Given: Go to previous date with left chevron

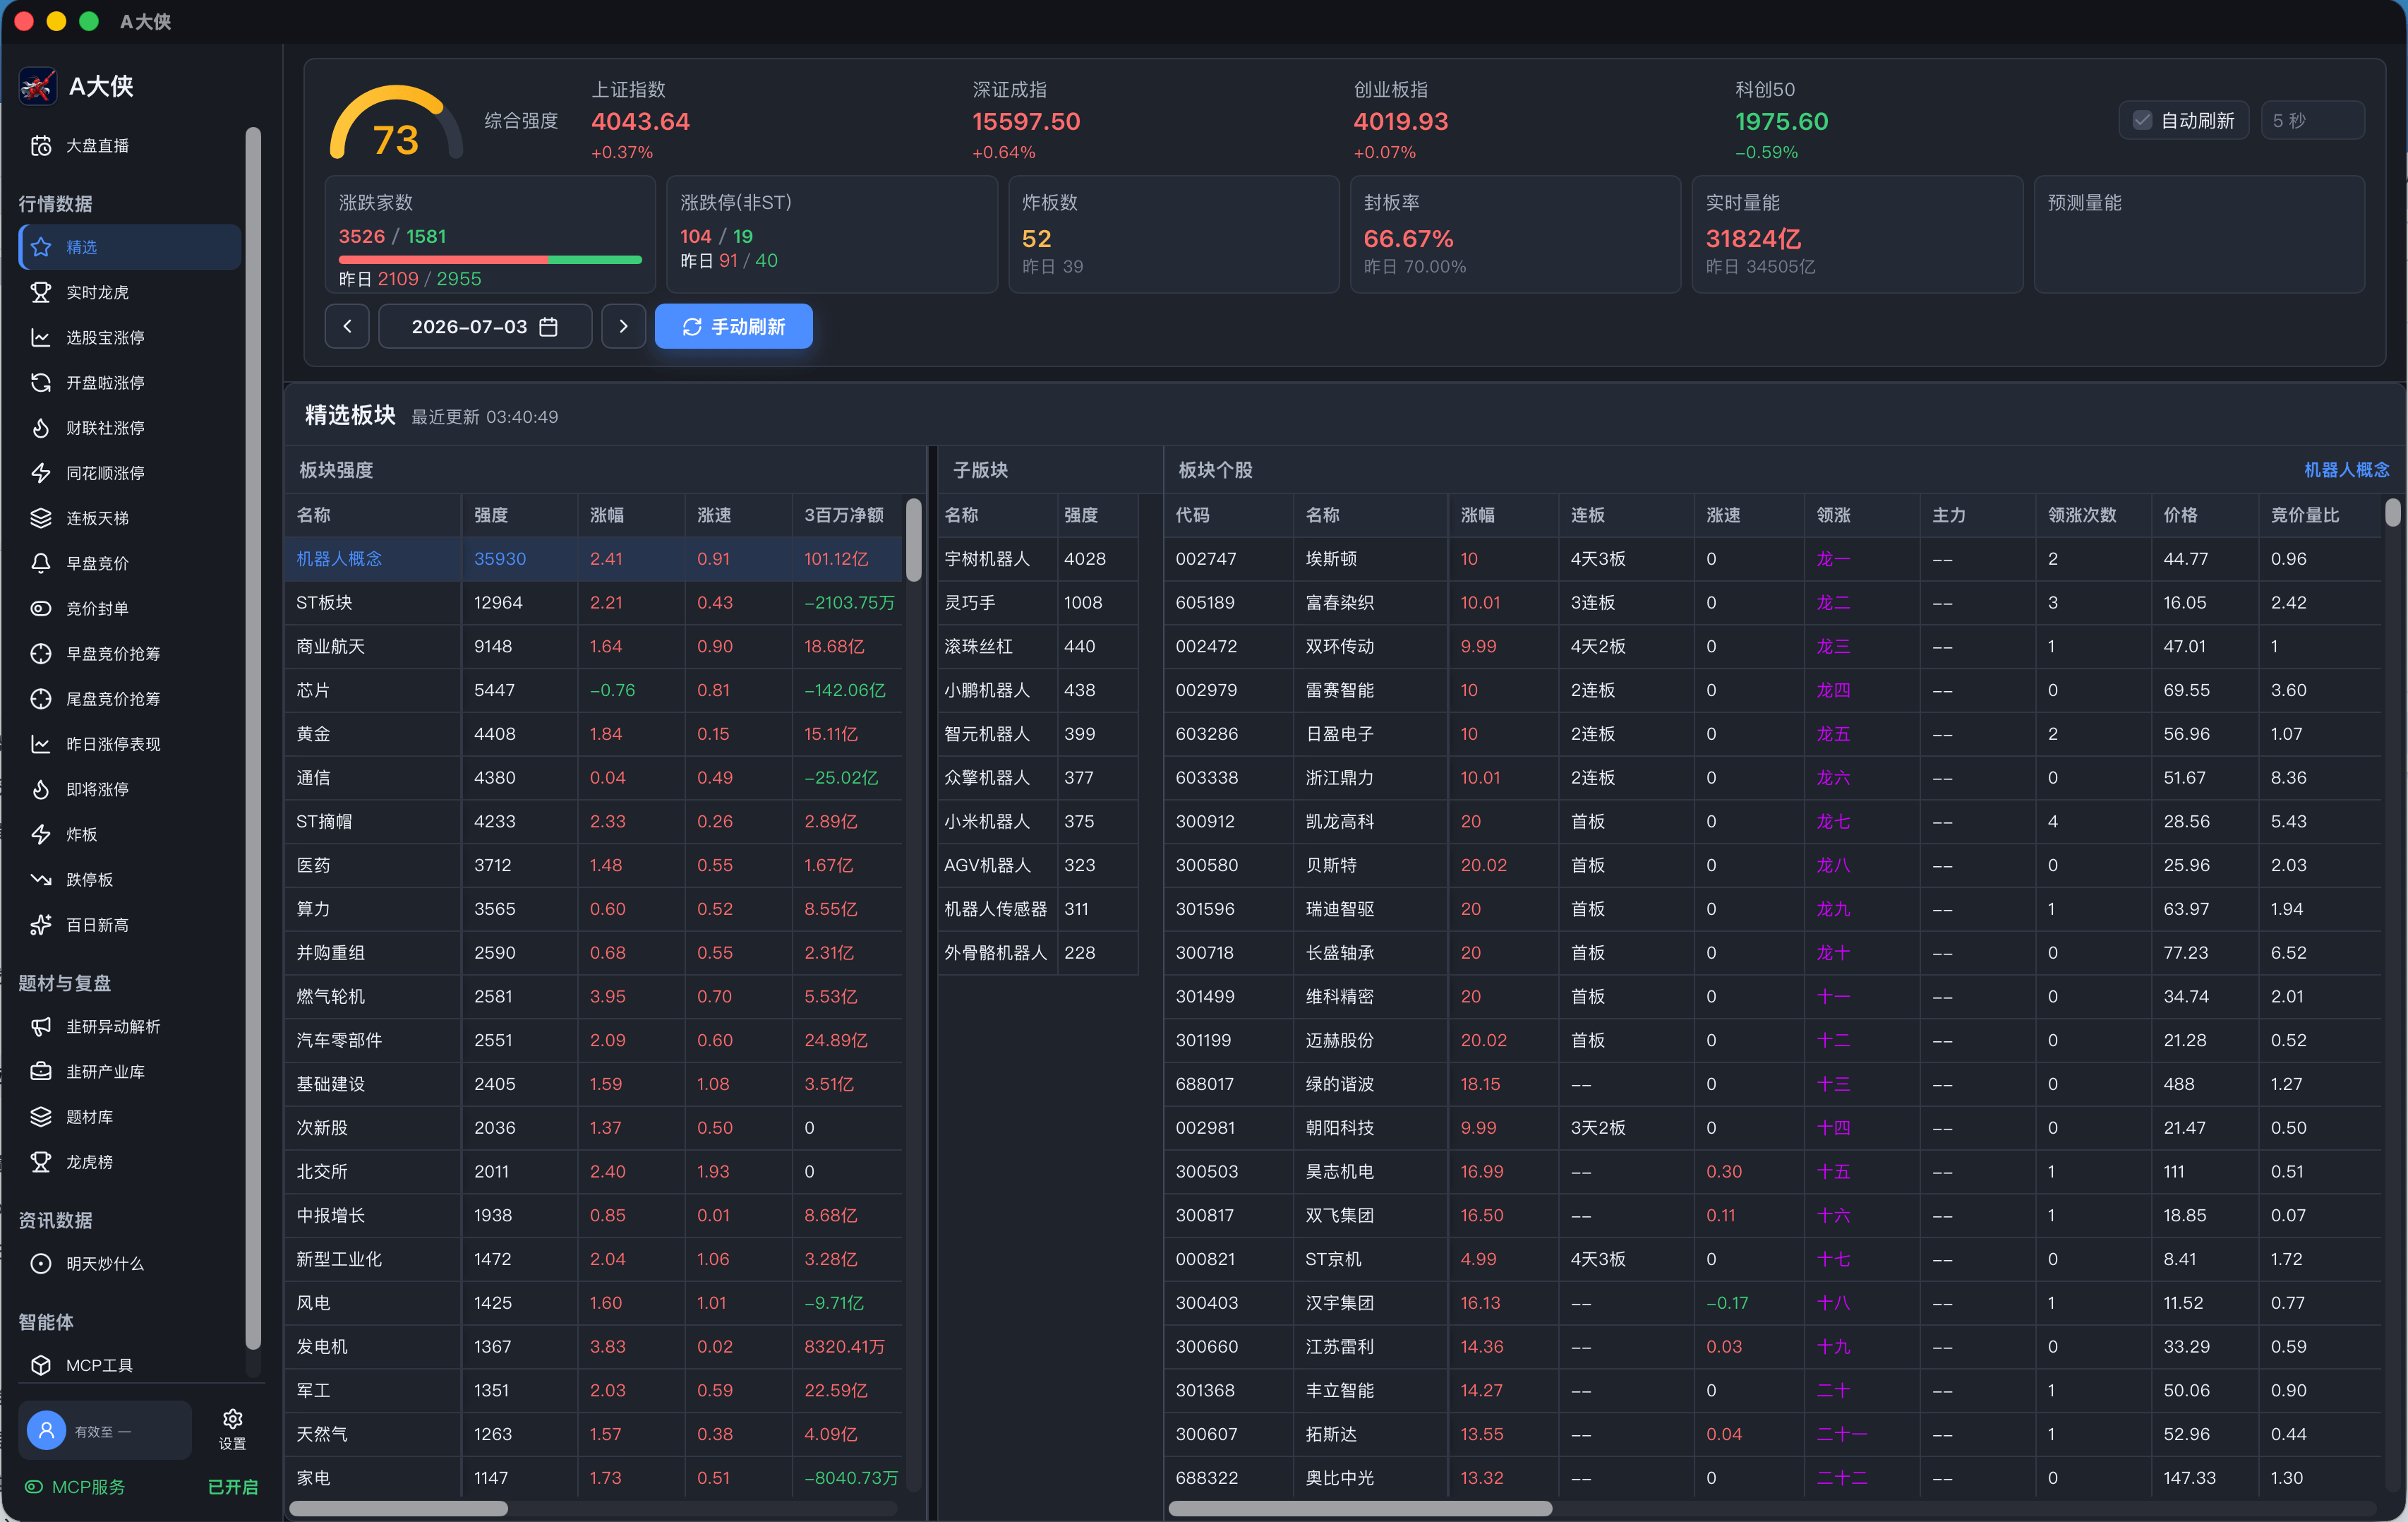Looking at the screenshot, I should tap(347, 326).
